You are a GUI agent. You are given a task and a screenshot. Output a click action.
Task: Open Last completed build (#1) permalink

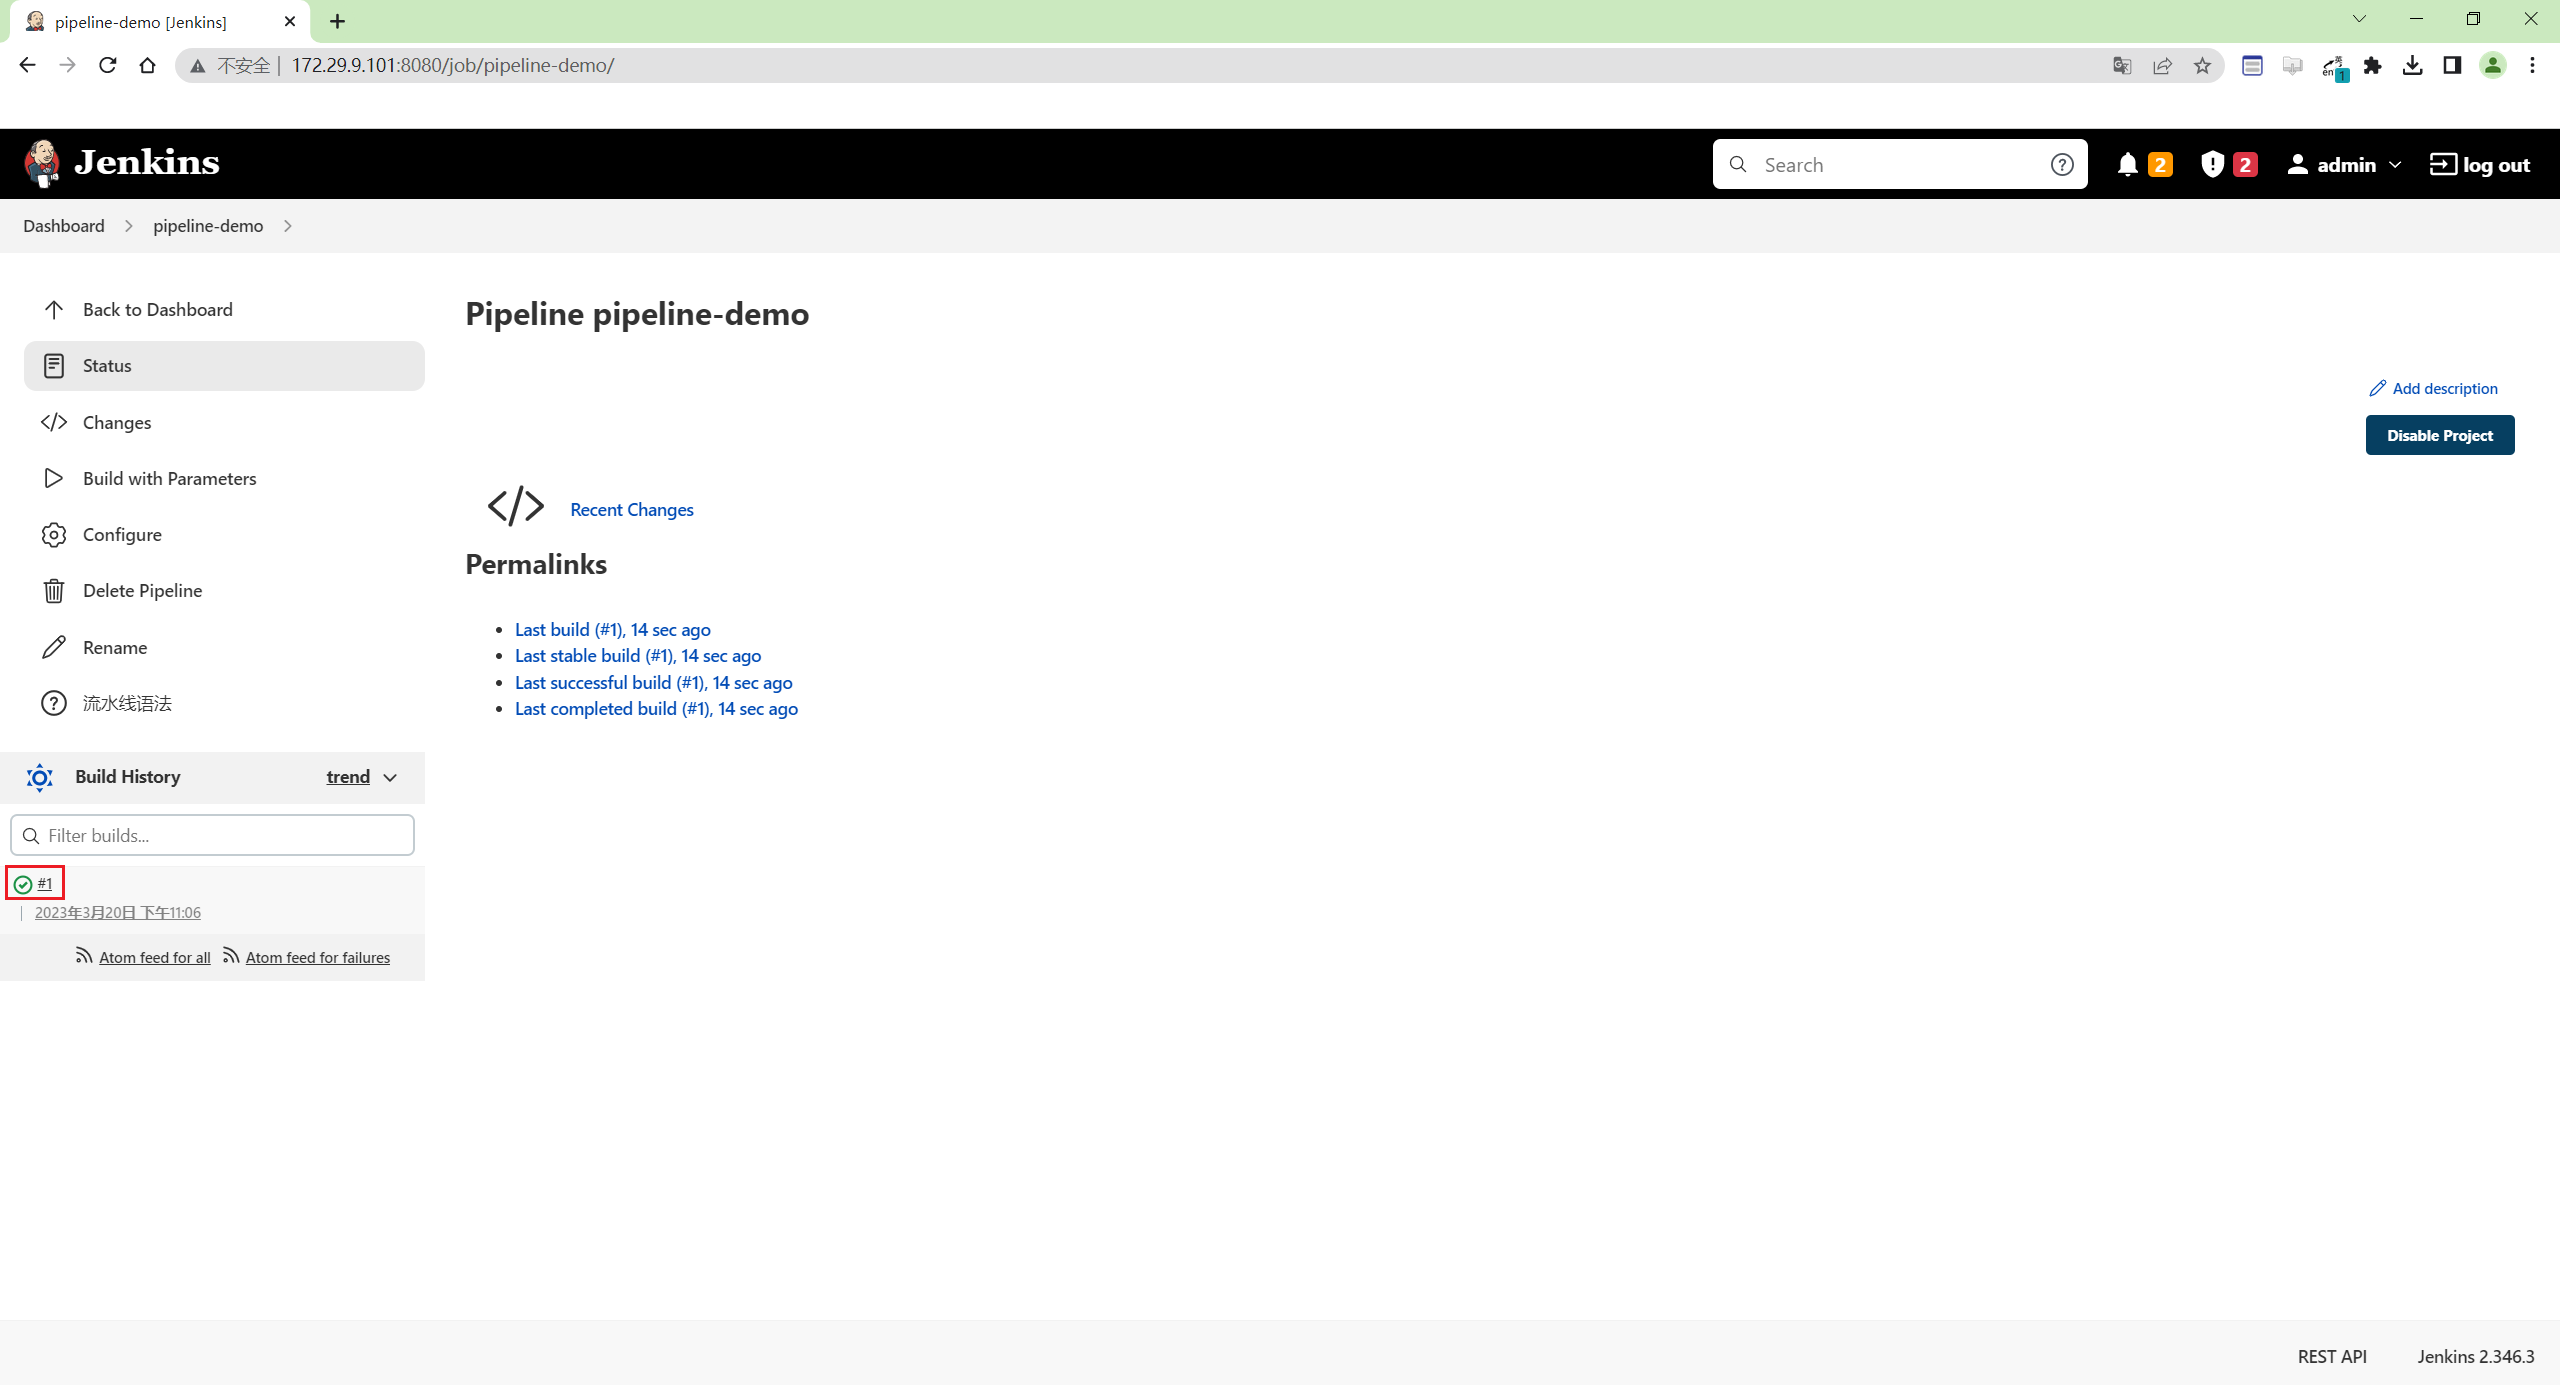(x=656, y=709)
